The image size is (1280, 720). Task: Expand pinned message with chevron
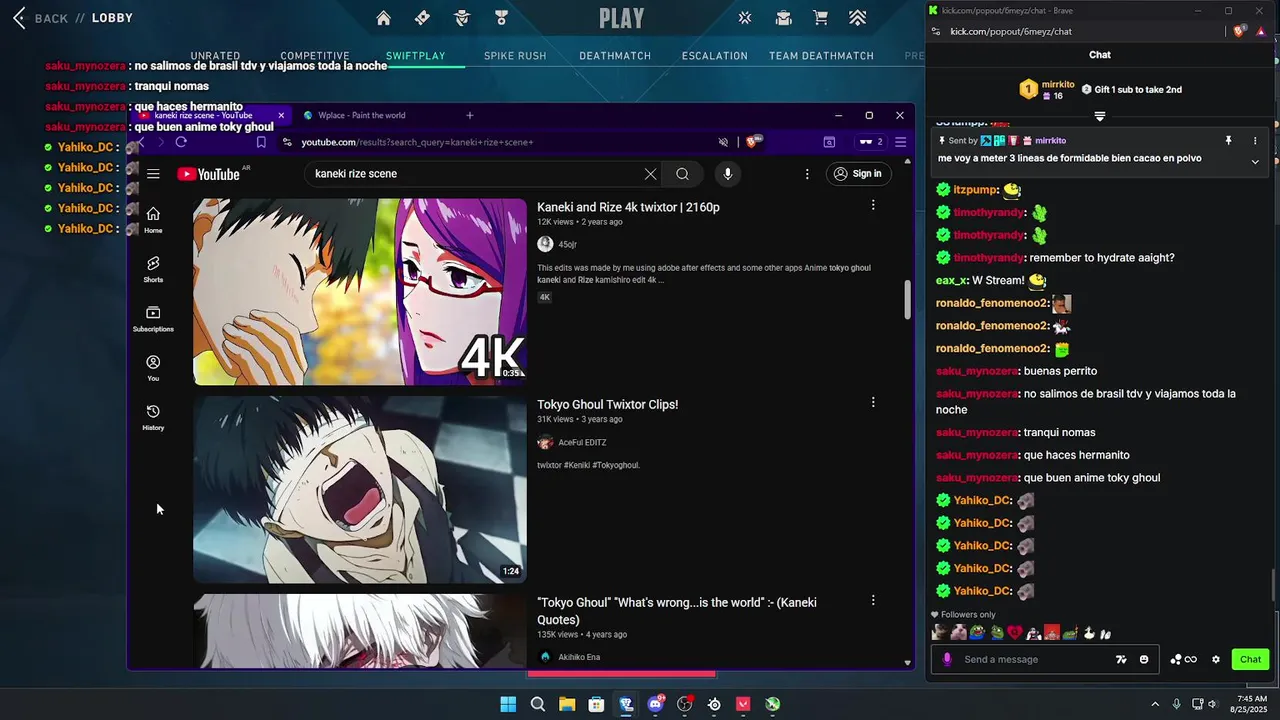coord(1255,162)
